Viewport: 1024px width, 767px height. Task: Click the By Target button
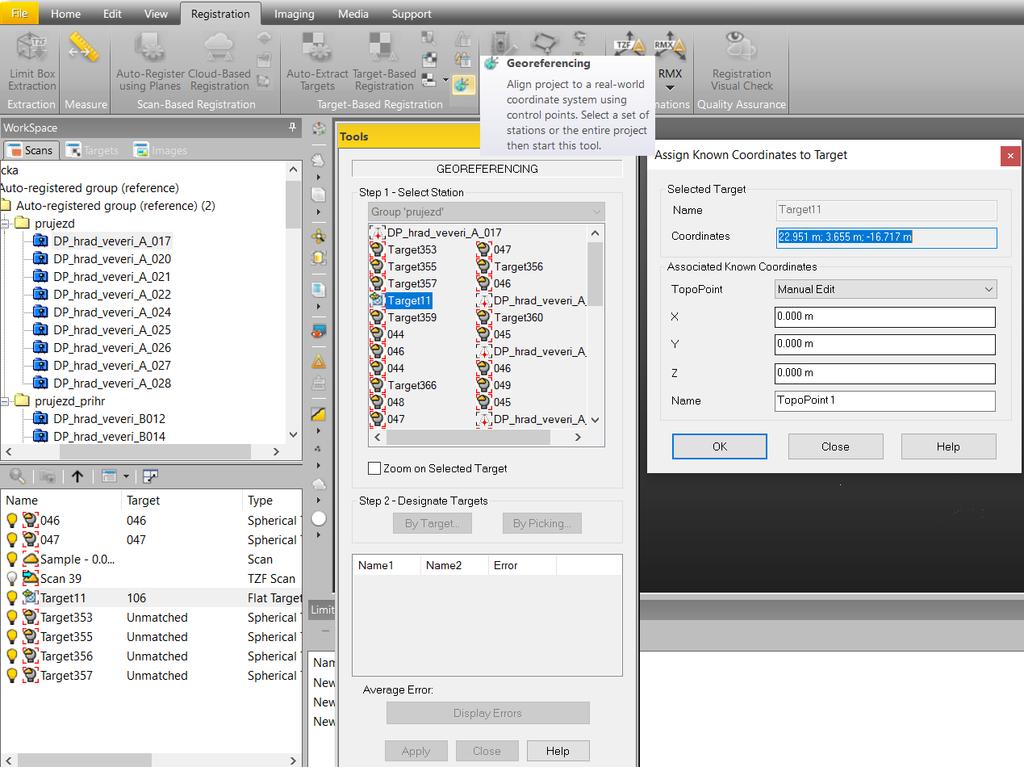[432, 523]
